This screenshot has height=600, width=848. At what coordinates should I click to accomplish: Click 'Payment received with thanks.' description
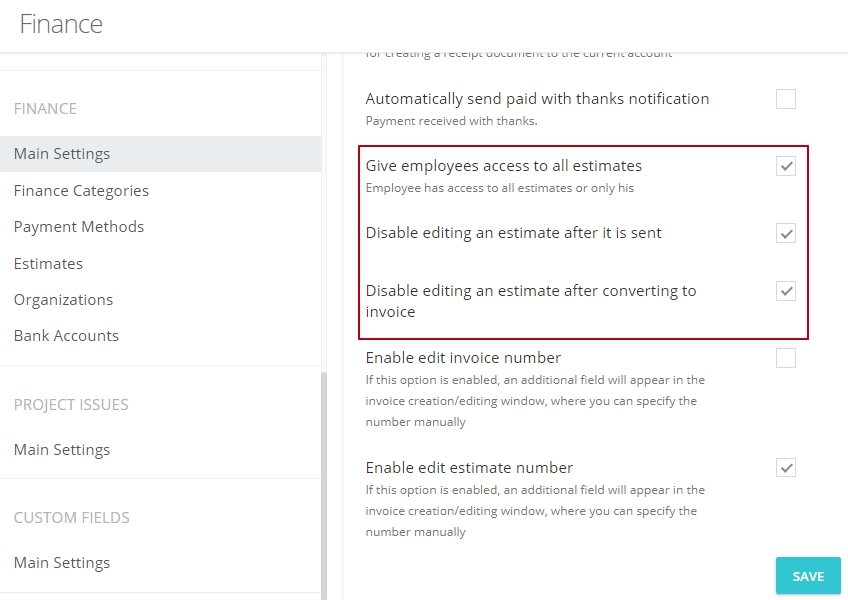(452, 121)
